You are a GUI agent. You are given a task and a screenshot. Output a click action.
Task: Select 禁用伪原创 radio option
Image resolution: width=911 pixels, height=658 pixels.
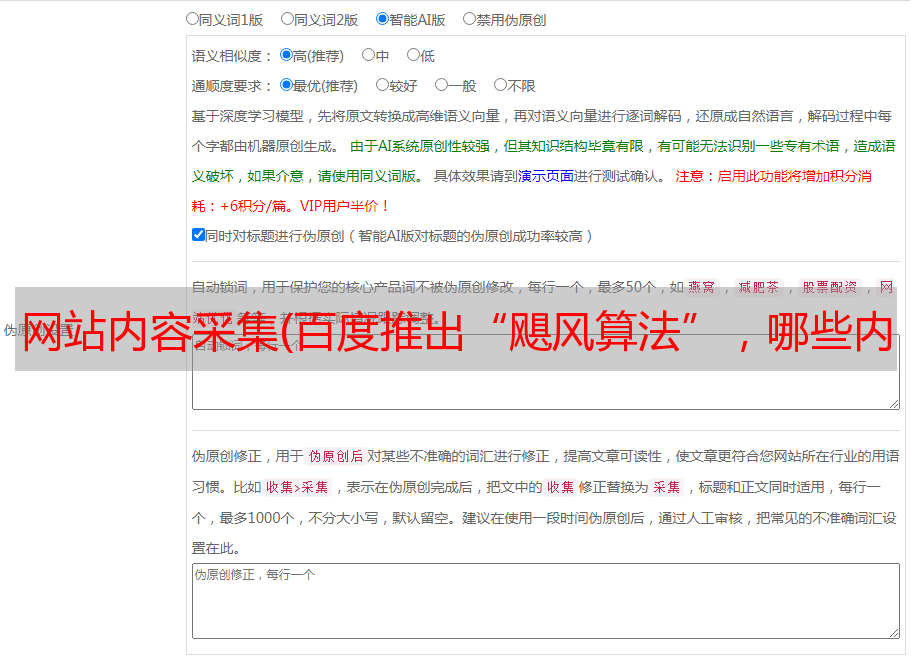(x=469, y=19)
